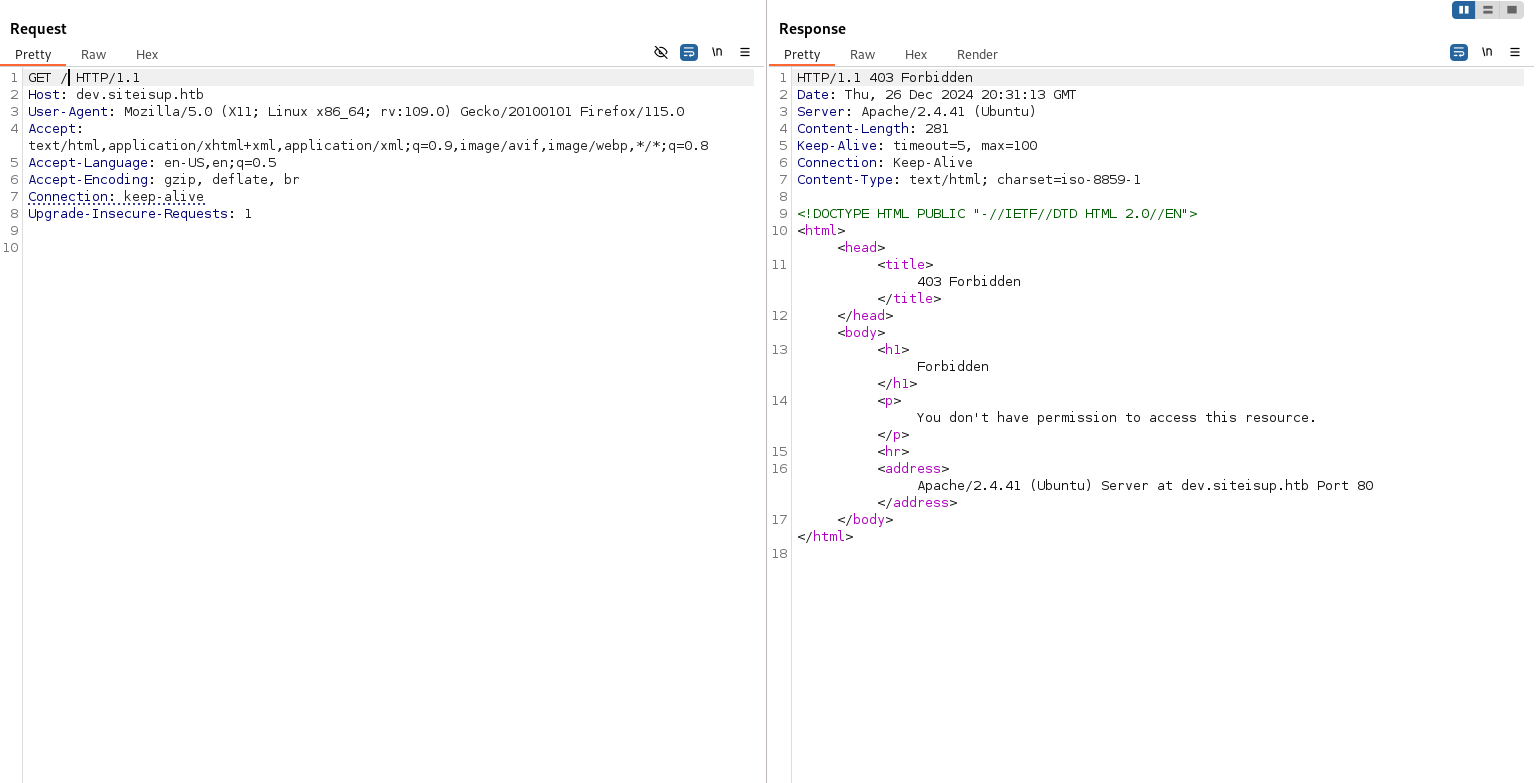
Task: Switch to Response Pretty tab
Action: 802,54
